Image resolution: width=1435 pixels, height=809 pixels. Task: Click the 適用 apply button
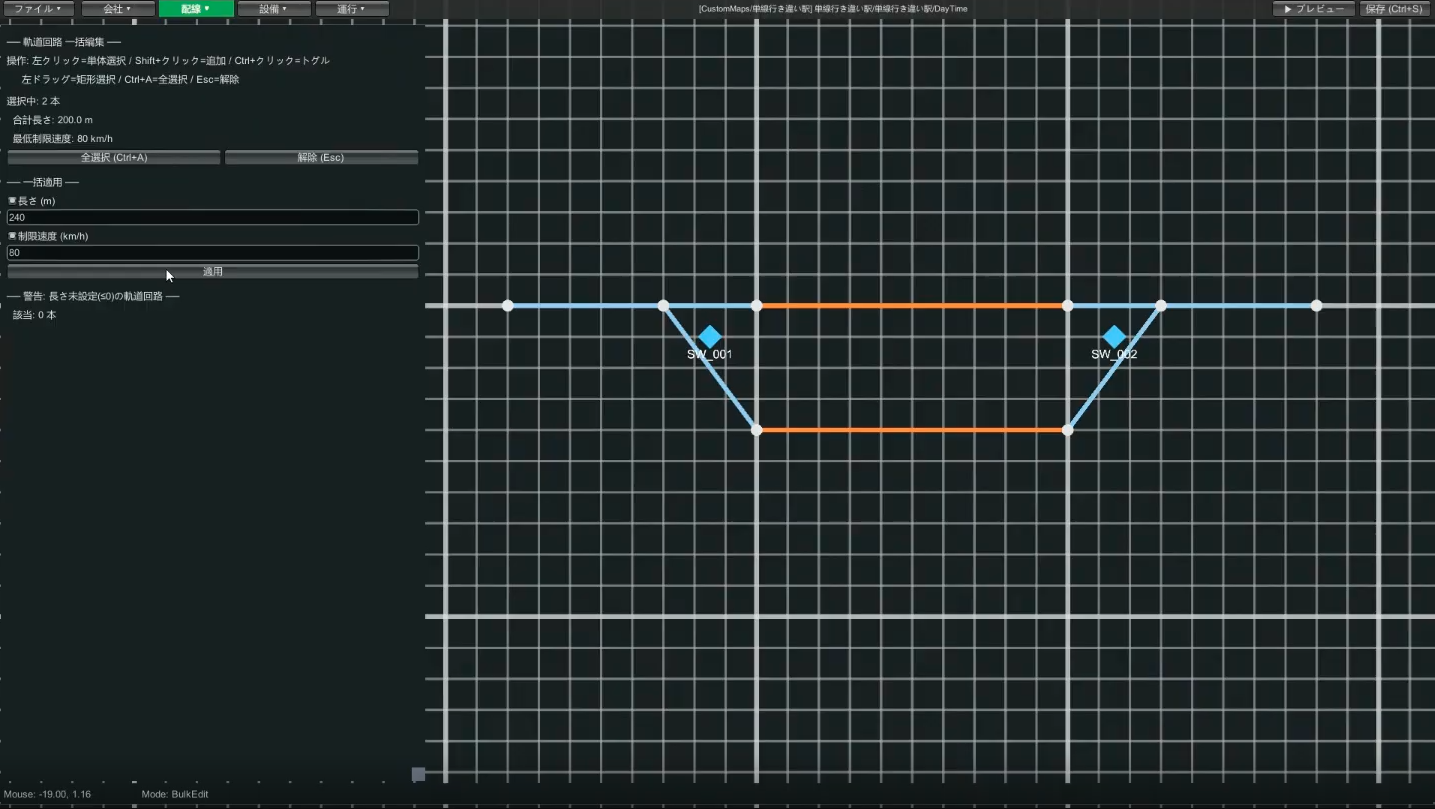pyautogui.click(x=213, y=271)
